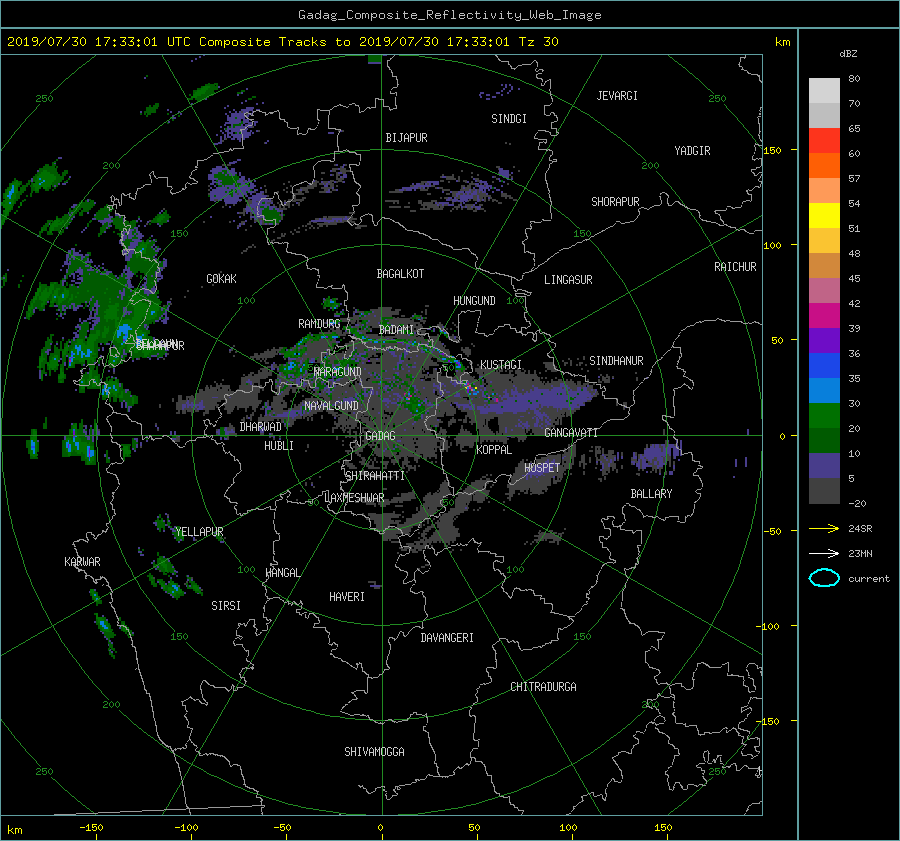Click the SHIVAMOGGA city label
This screenshot has width=900, height=841.
coord(374,752)
